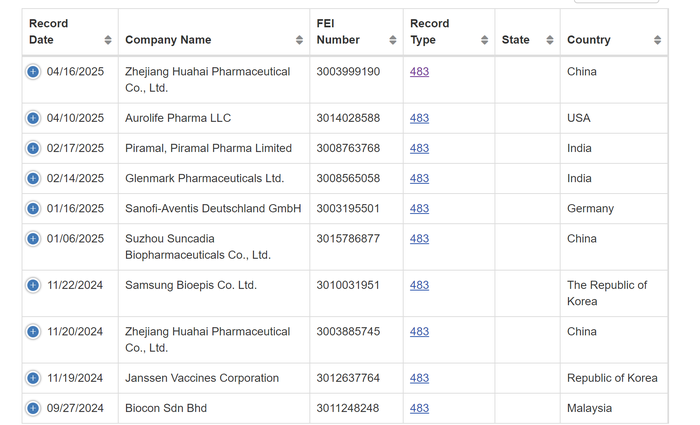Click plus icon for 11/20/2024 Zhejiang Huahai row

[x=33, y=332]
